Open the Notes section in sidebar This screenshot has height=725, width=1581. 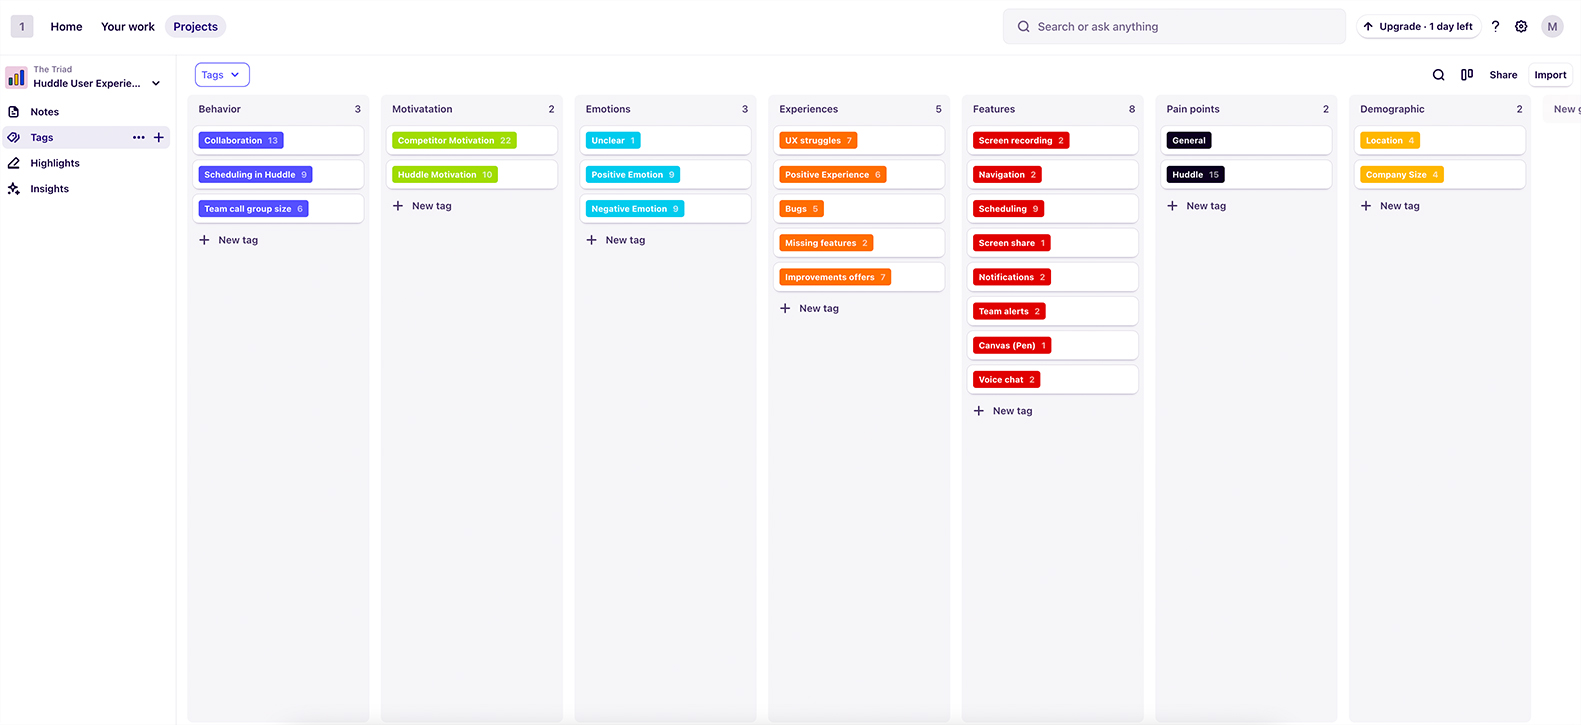click(44, 112)
